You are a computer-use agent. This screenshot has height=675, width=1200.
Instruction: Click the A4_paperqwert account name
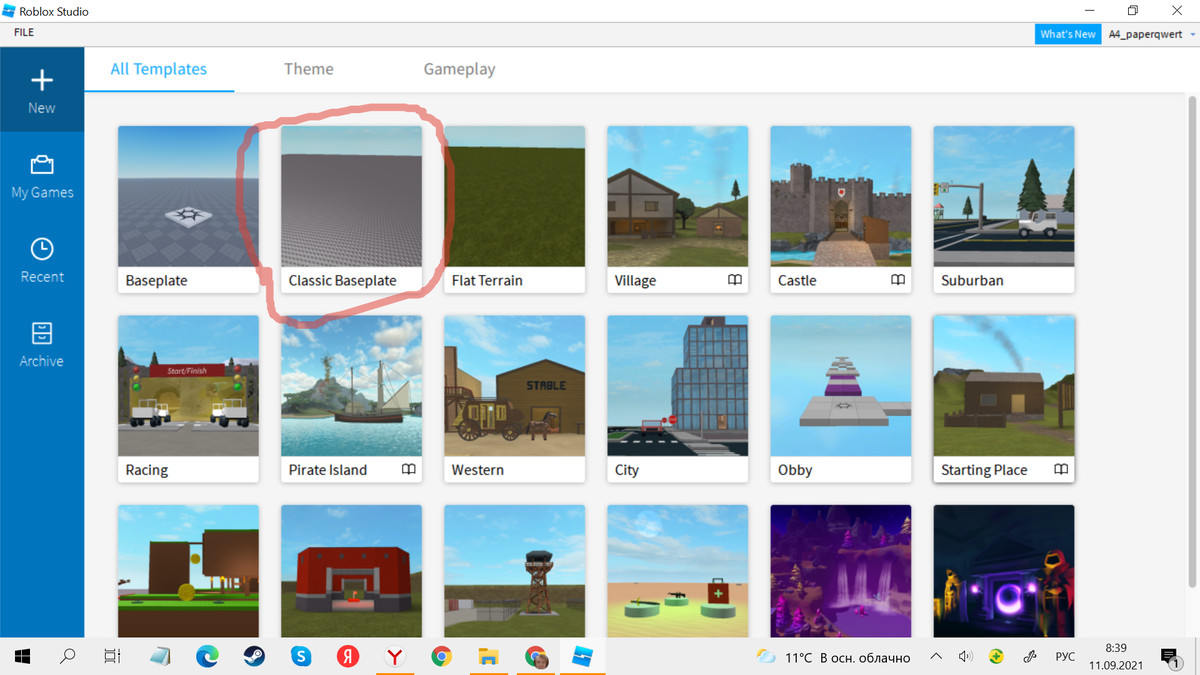click(1146, 33)
